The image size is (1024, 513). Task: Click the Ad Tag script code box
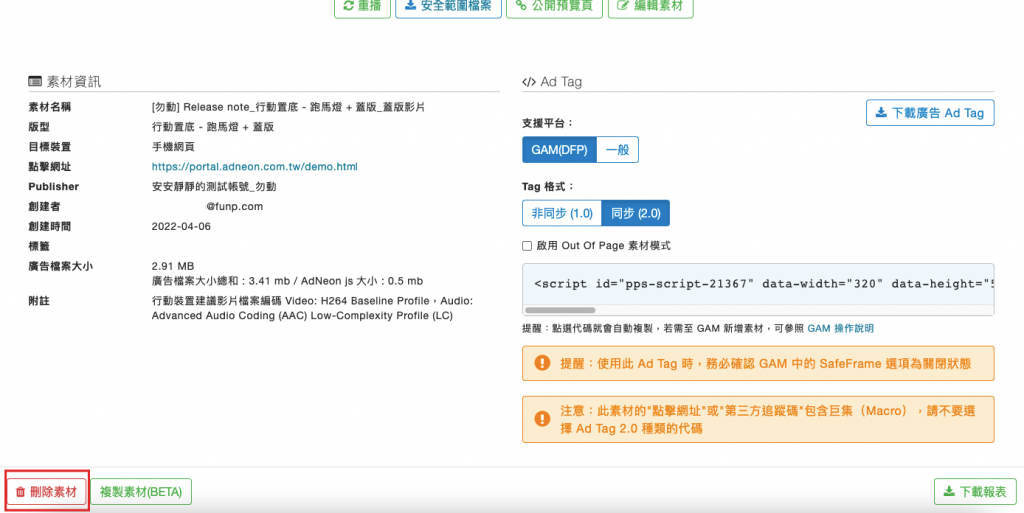pyautogui.click(x=758, y=284)
